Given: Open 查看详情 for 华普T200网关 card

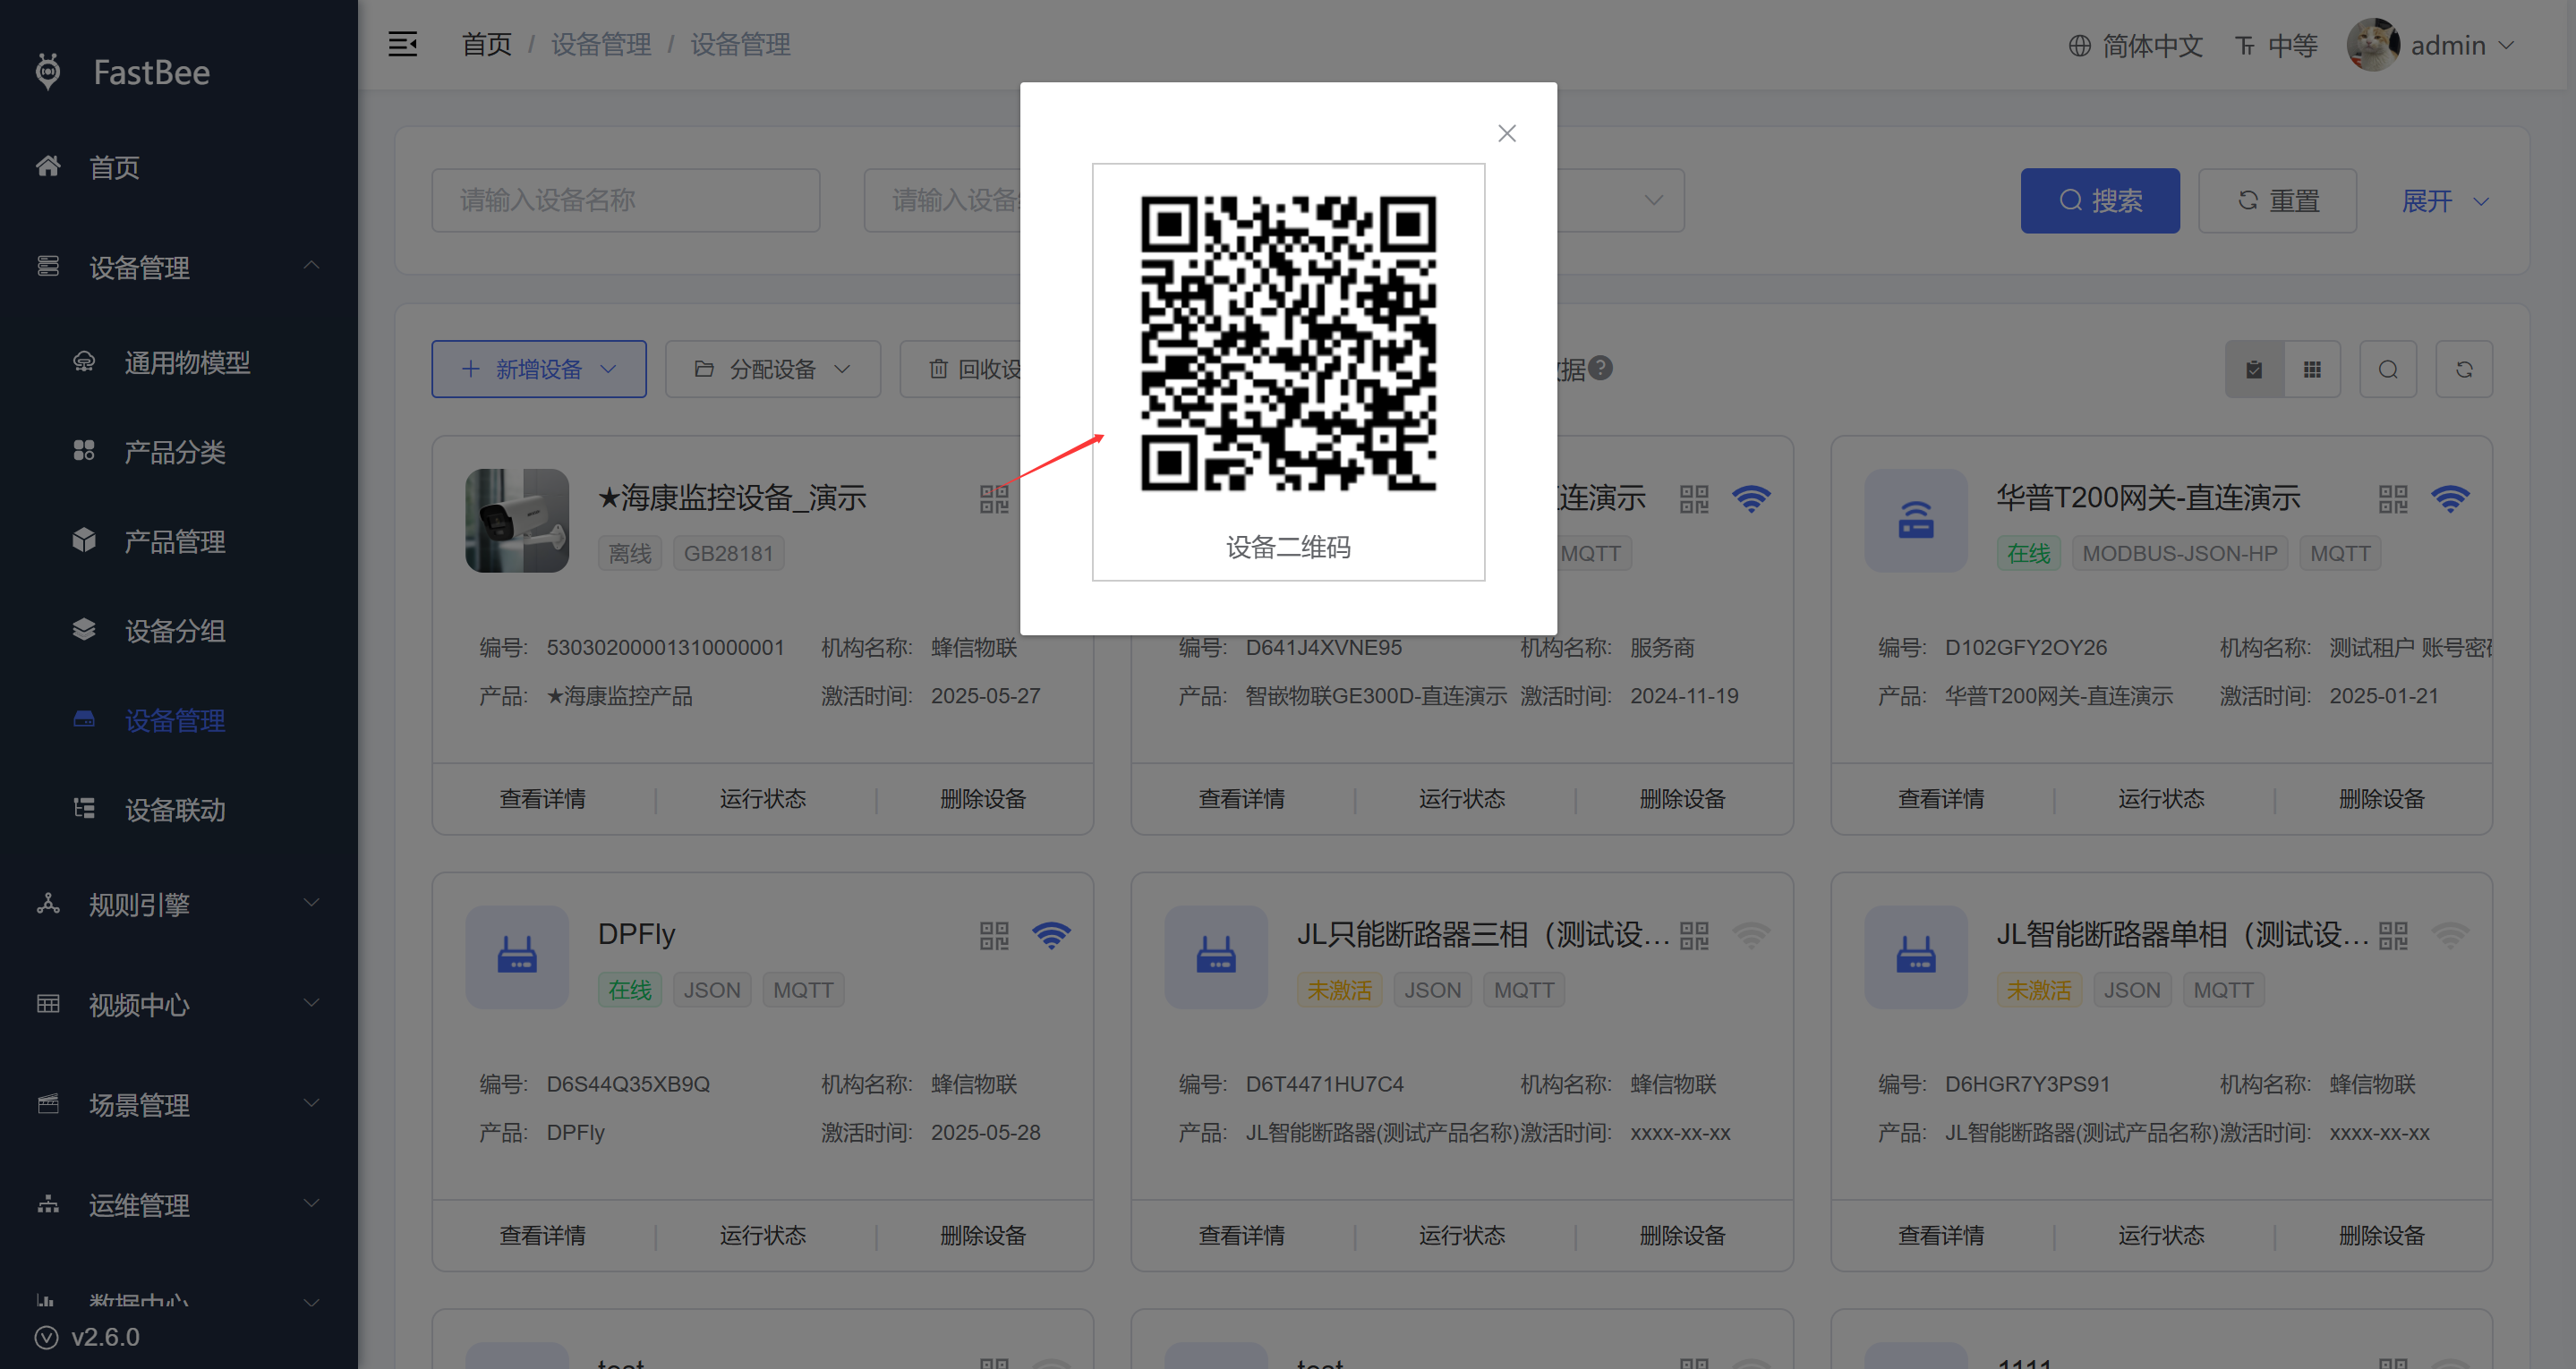Looking at the screenshot, I should (1942, 798).
